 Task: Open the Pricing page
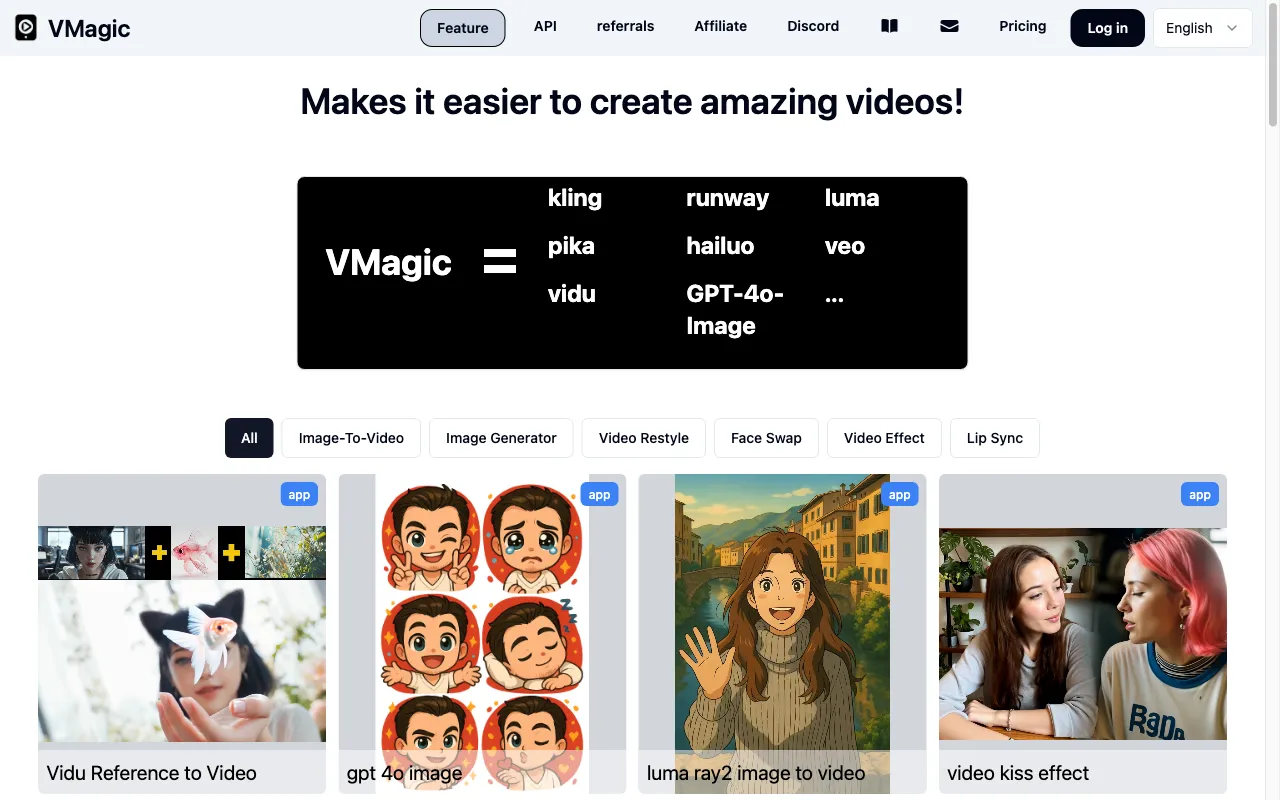[1022, 26]
